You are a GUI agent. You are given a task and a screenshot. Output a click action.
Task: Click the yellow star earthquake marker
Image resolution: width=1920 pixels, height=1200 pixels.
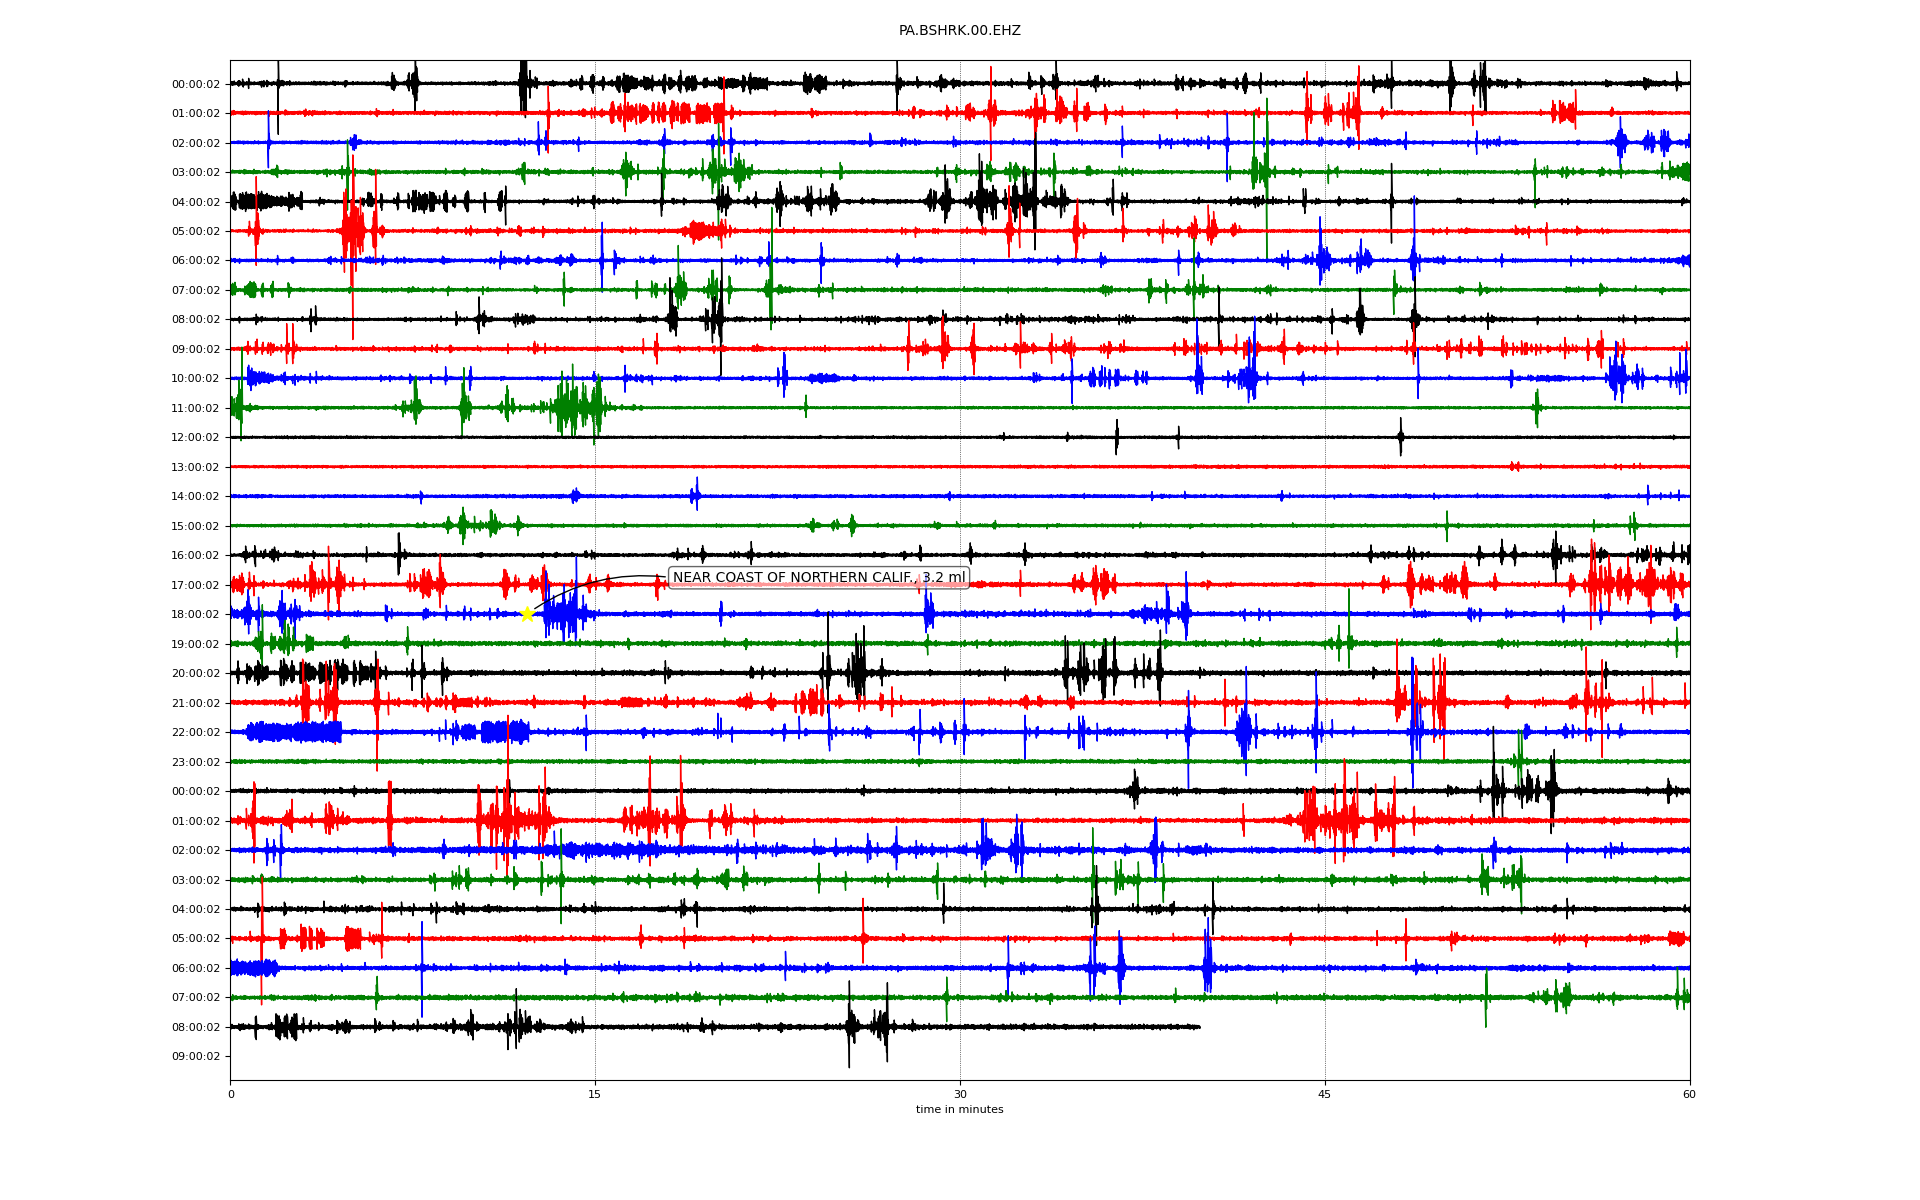coord(527,614)
